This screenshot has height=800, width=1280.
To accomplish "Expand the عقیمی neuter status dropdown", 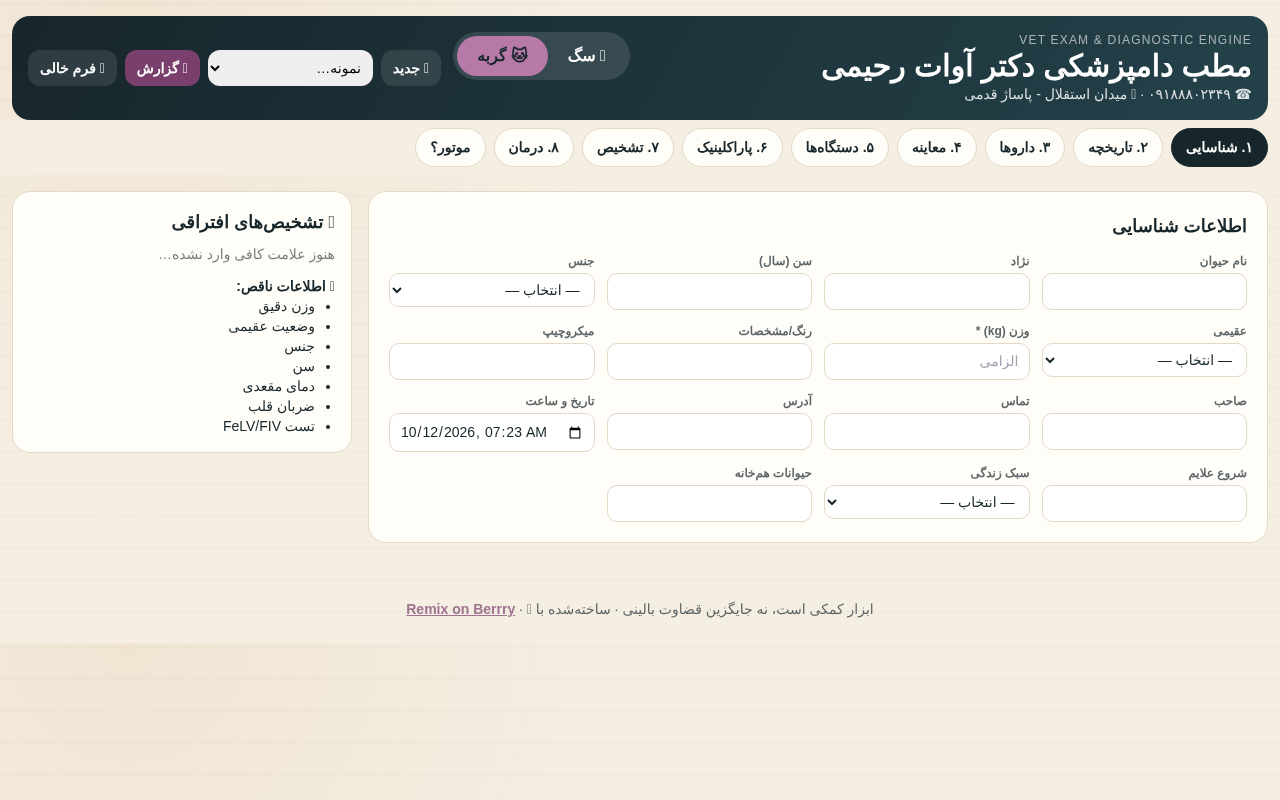I will (1144, 360).
